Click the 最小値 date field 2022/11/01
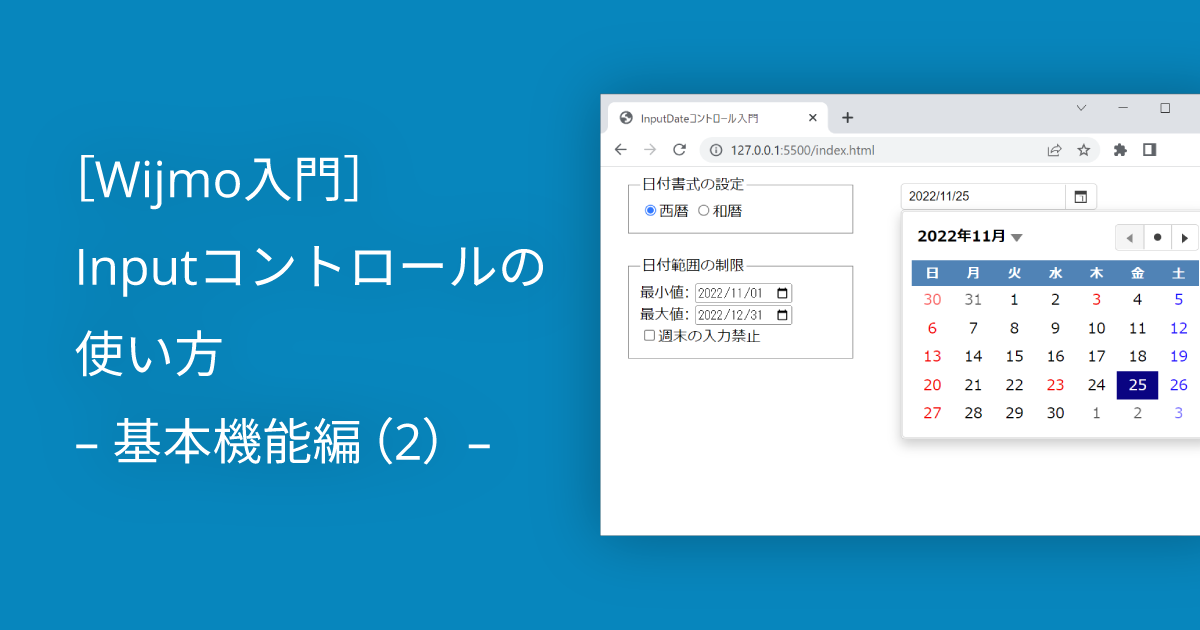Image resolution: width=1200 pixels, height=630 pixels. [743, 294]
